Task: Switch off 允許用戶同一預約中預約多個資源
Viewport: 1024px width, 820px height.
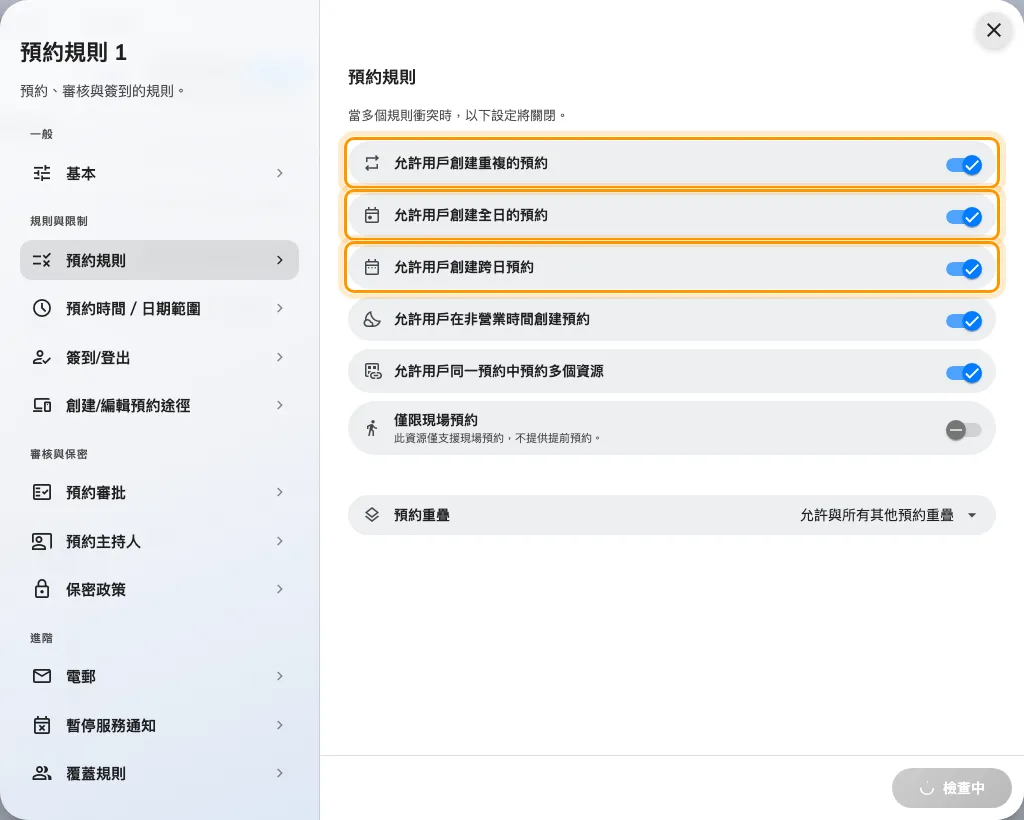Action: click(964, 373)
